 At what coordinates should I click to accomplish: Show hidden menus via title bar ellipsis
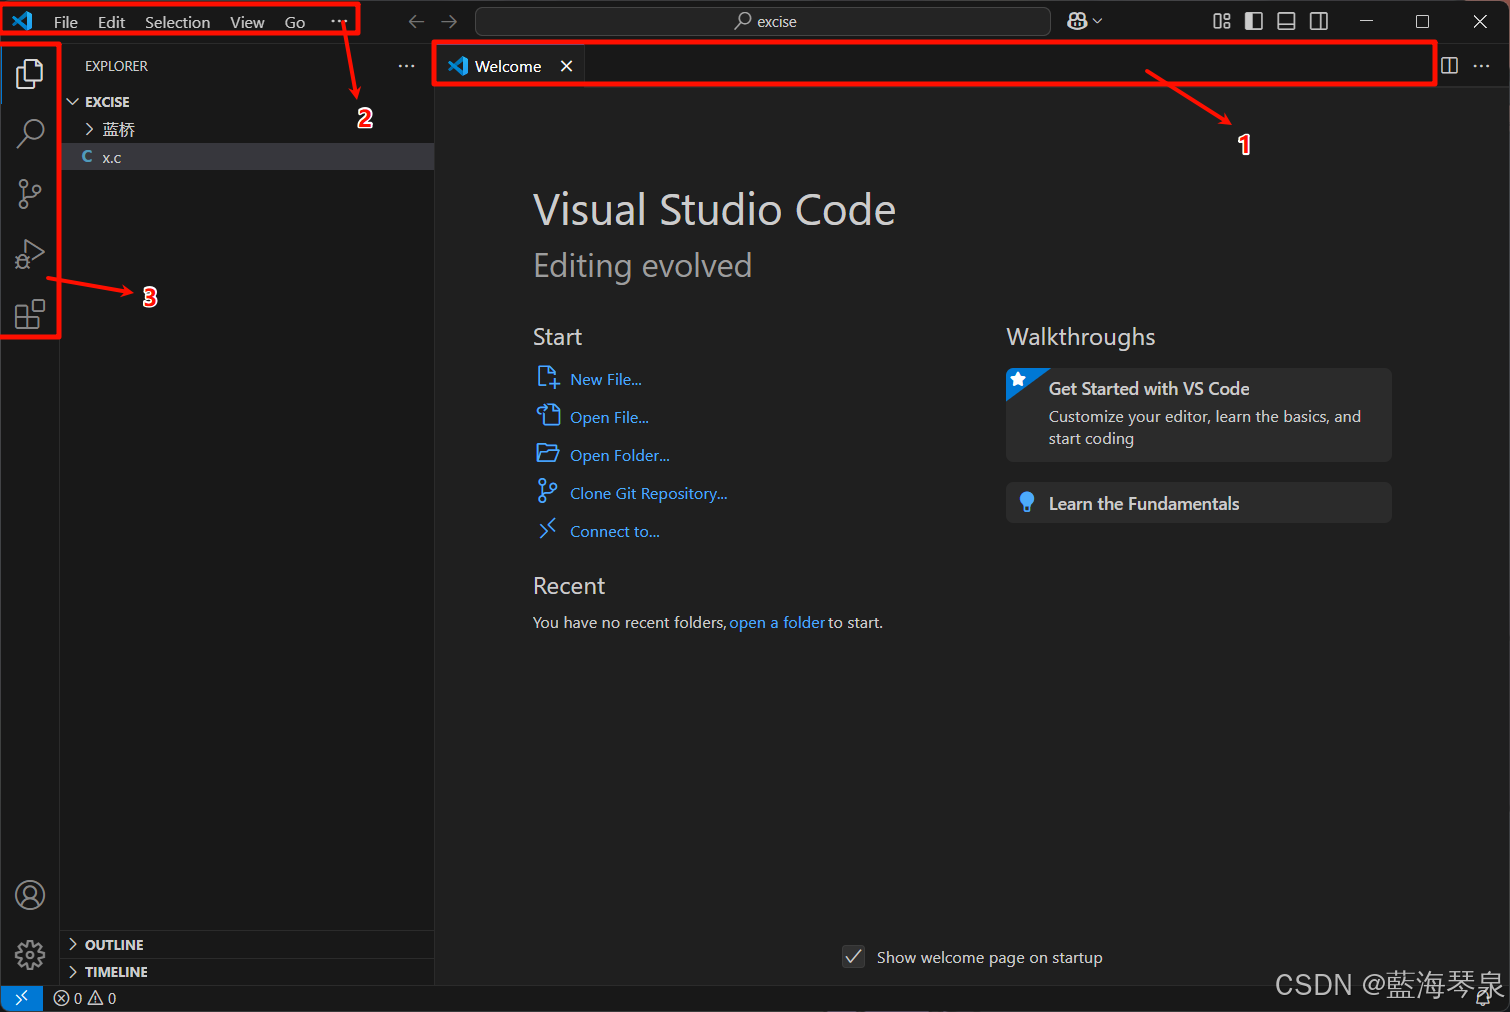(339, 22)
